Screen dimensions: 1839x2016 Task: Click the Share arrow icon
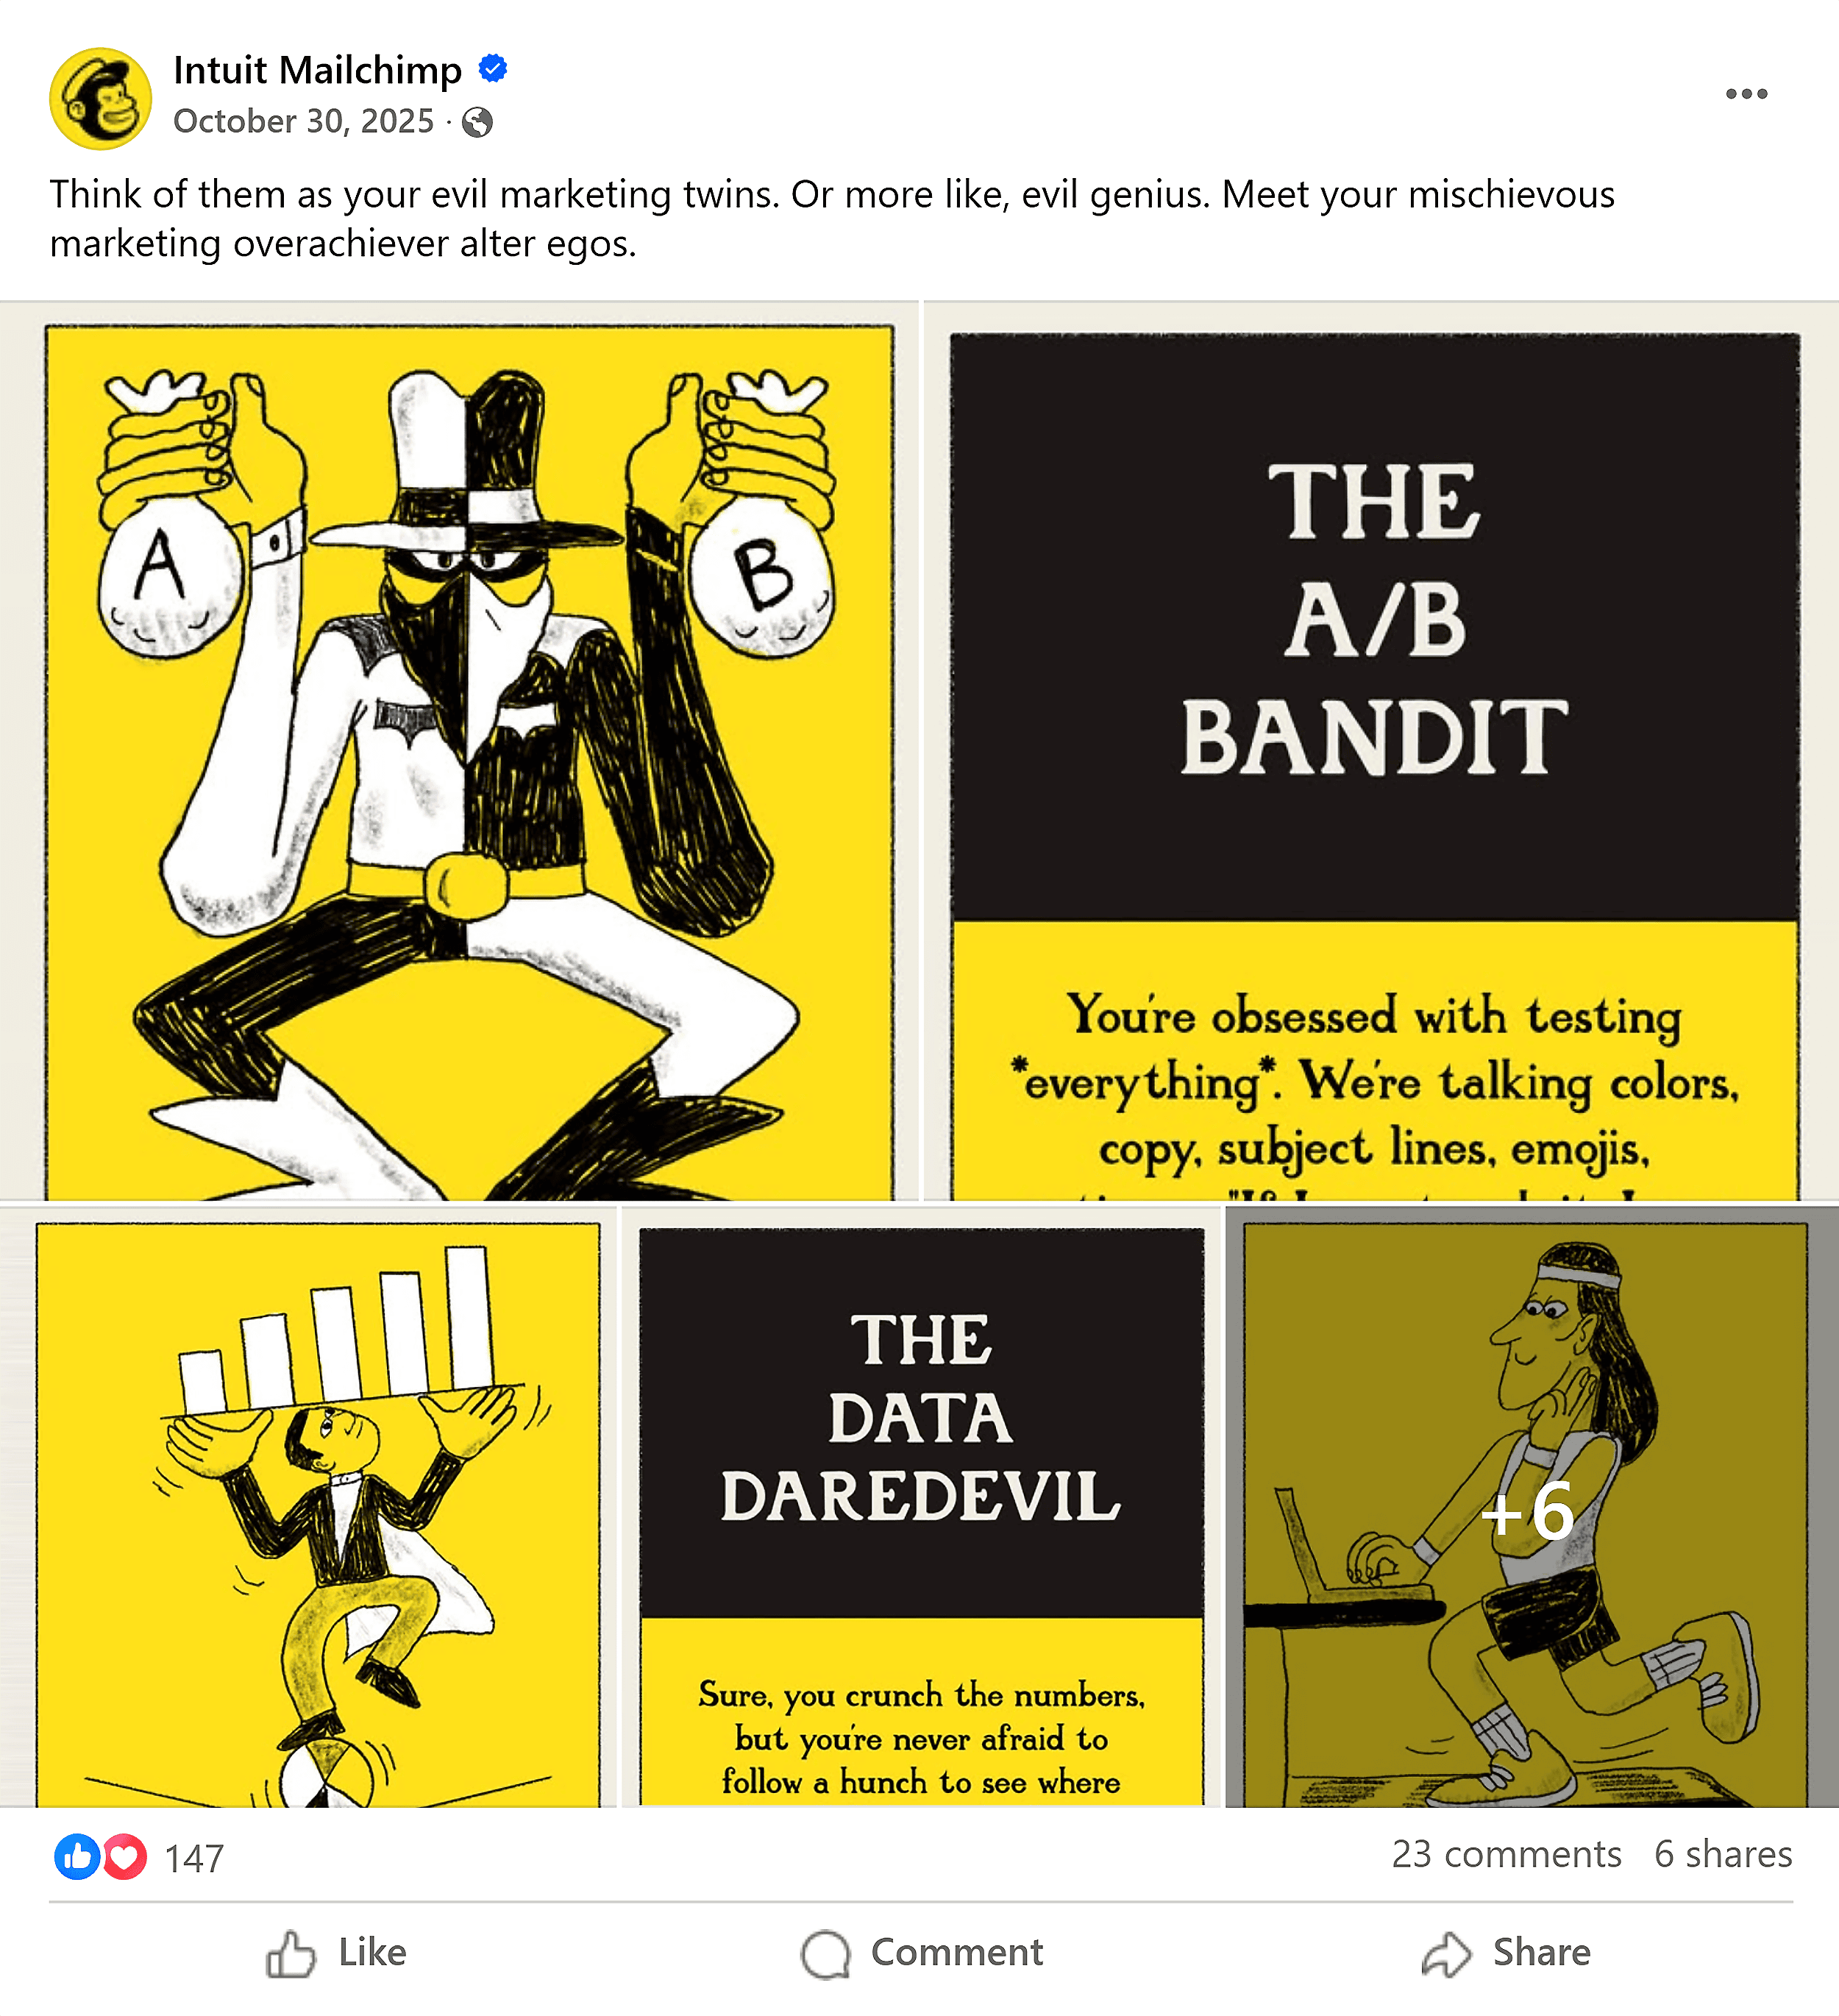[1447, 1953]
